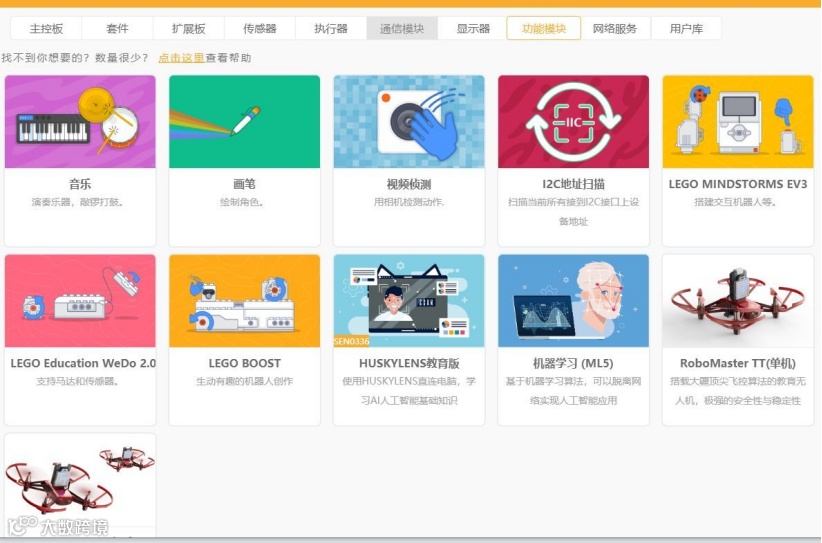
Task: Pick the LEGO BOOST robot image
Action: pos(244,301)
